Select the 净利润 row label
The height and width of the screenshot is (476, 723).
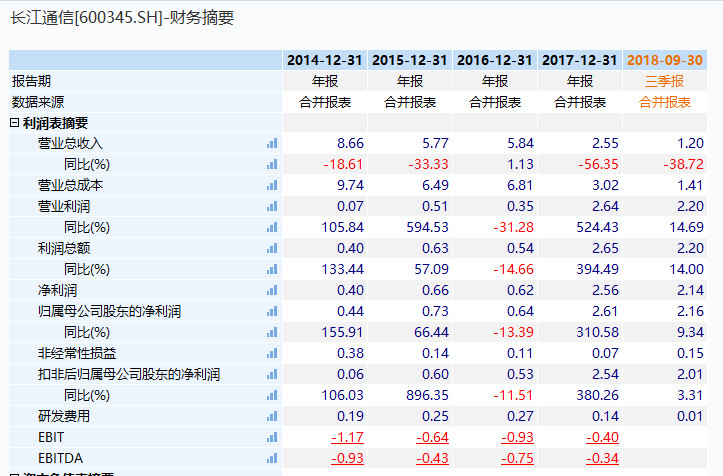click(57, 291)
